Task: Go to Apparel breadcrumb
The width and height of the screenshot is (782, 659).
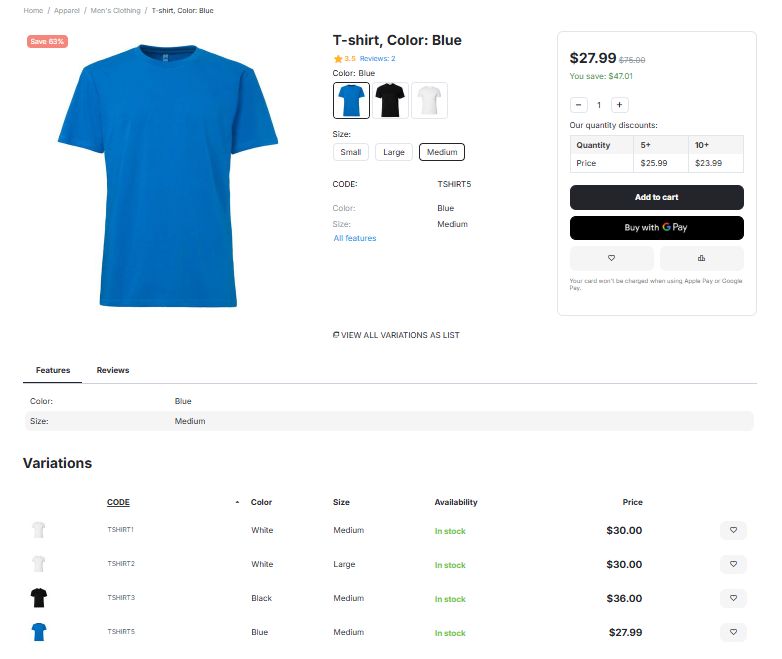Action: pos(67,10)
